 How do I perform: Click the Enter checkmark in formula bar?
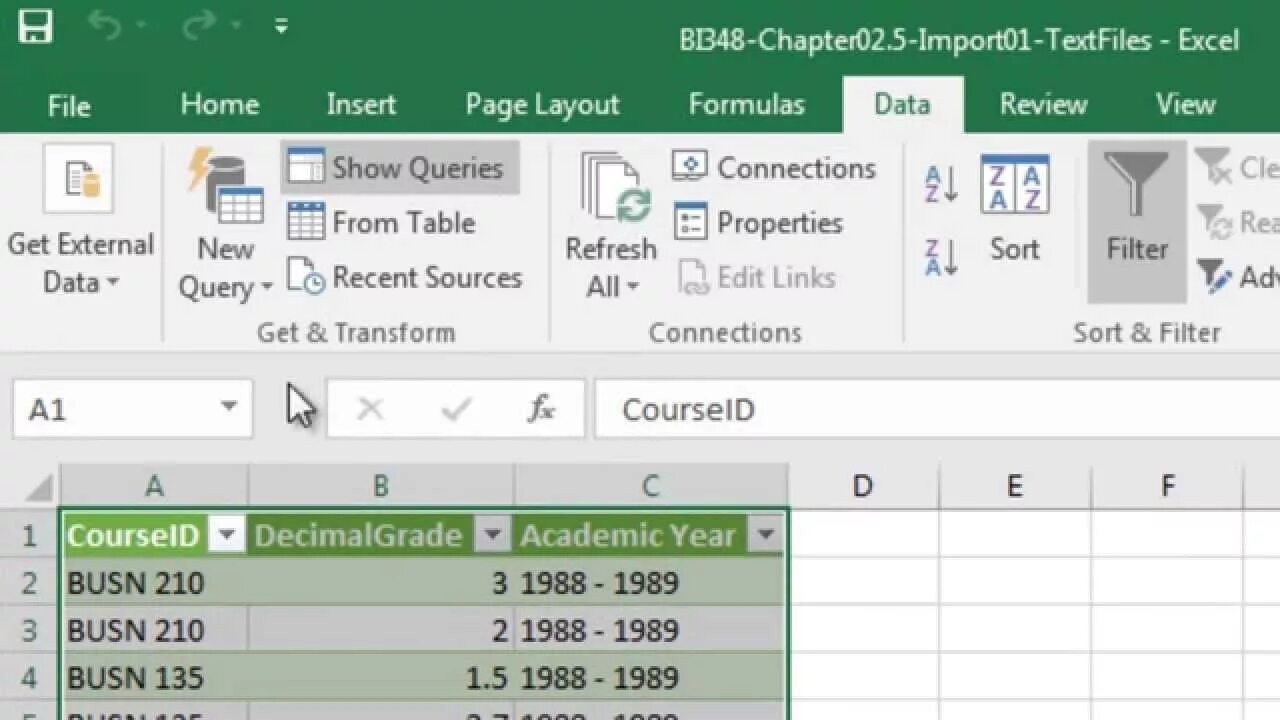pyautogui.click(x=456, y=409)
